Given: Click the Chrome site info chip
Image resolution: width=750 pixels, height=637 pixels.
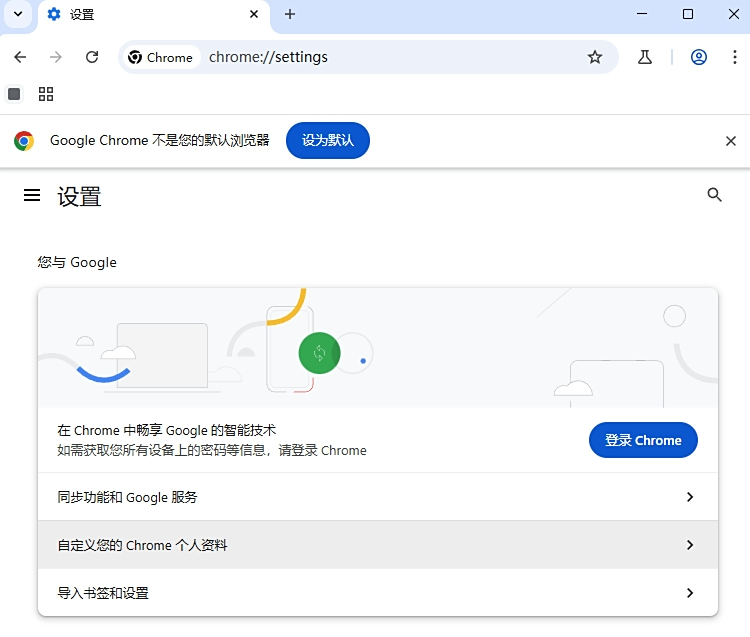Looking at the screenshot, I should 161,57.
